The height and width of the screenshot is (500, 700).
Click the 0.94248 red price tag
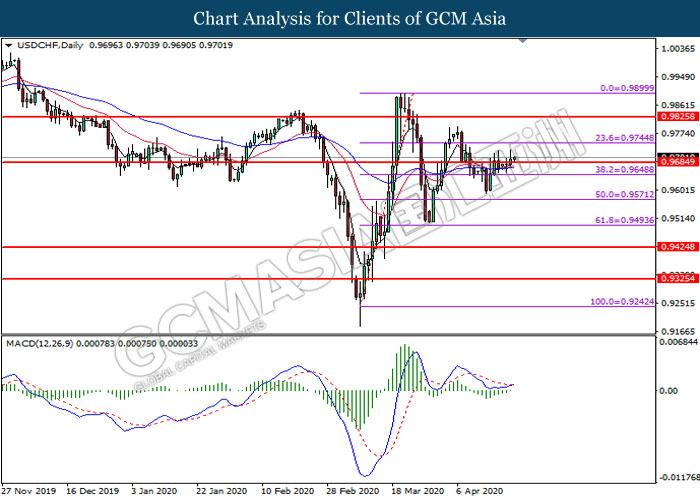677,246
